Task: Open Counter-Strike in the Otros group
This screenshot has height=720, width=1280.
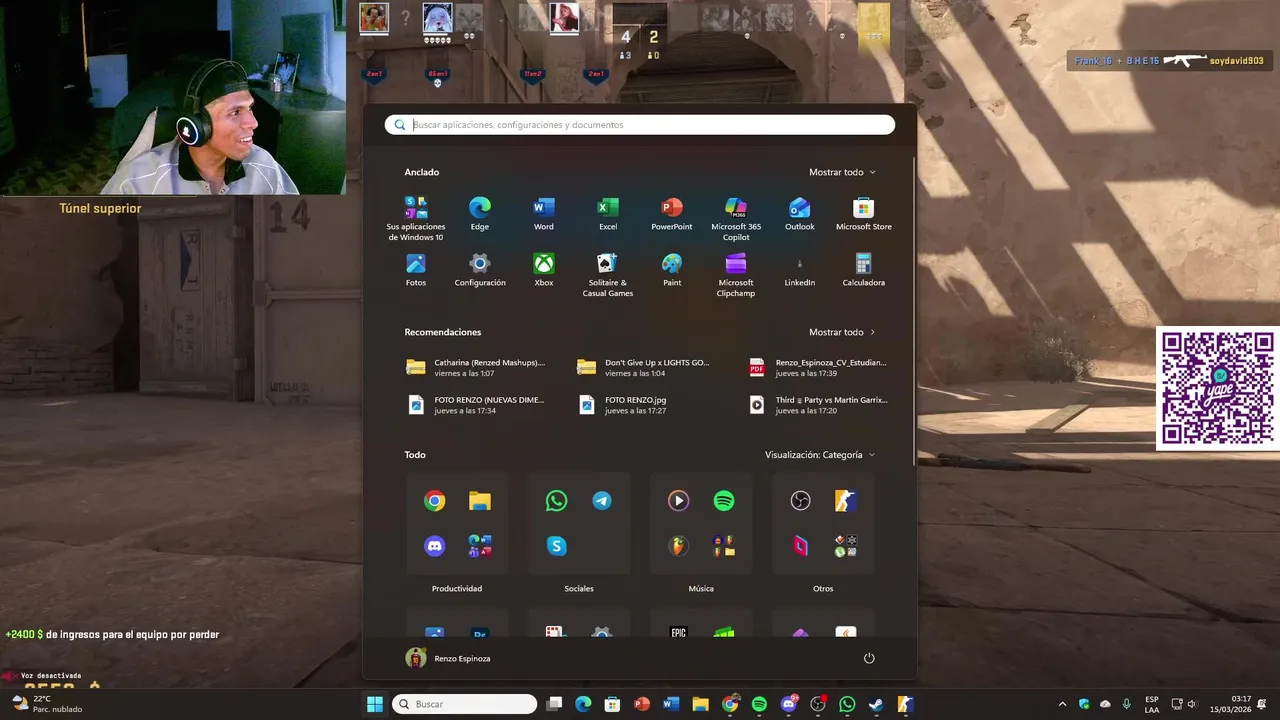Action: pos(846,501)
